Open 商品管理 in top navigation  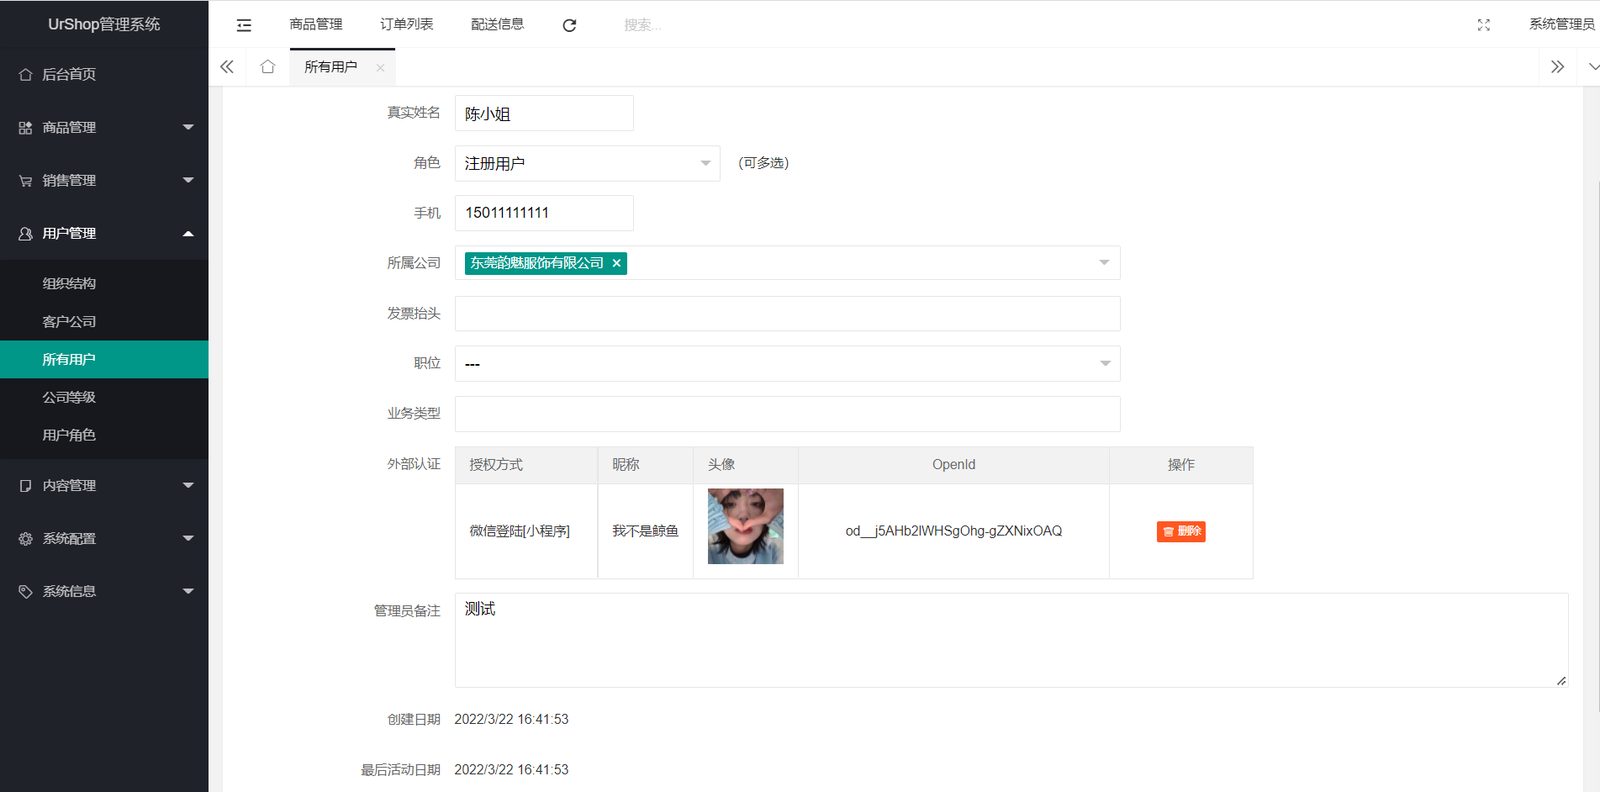coord(316,24)
